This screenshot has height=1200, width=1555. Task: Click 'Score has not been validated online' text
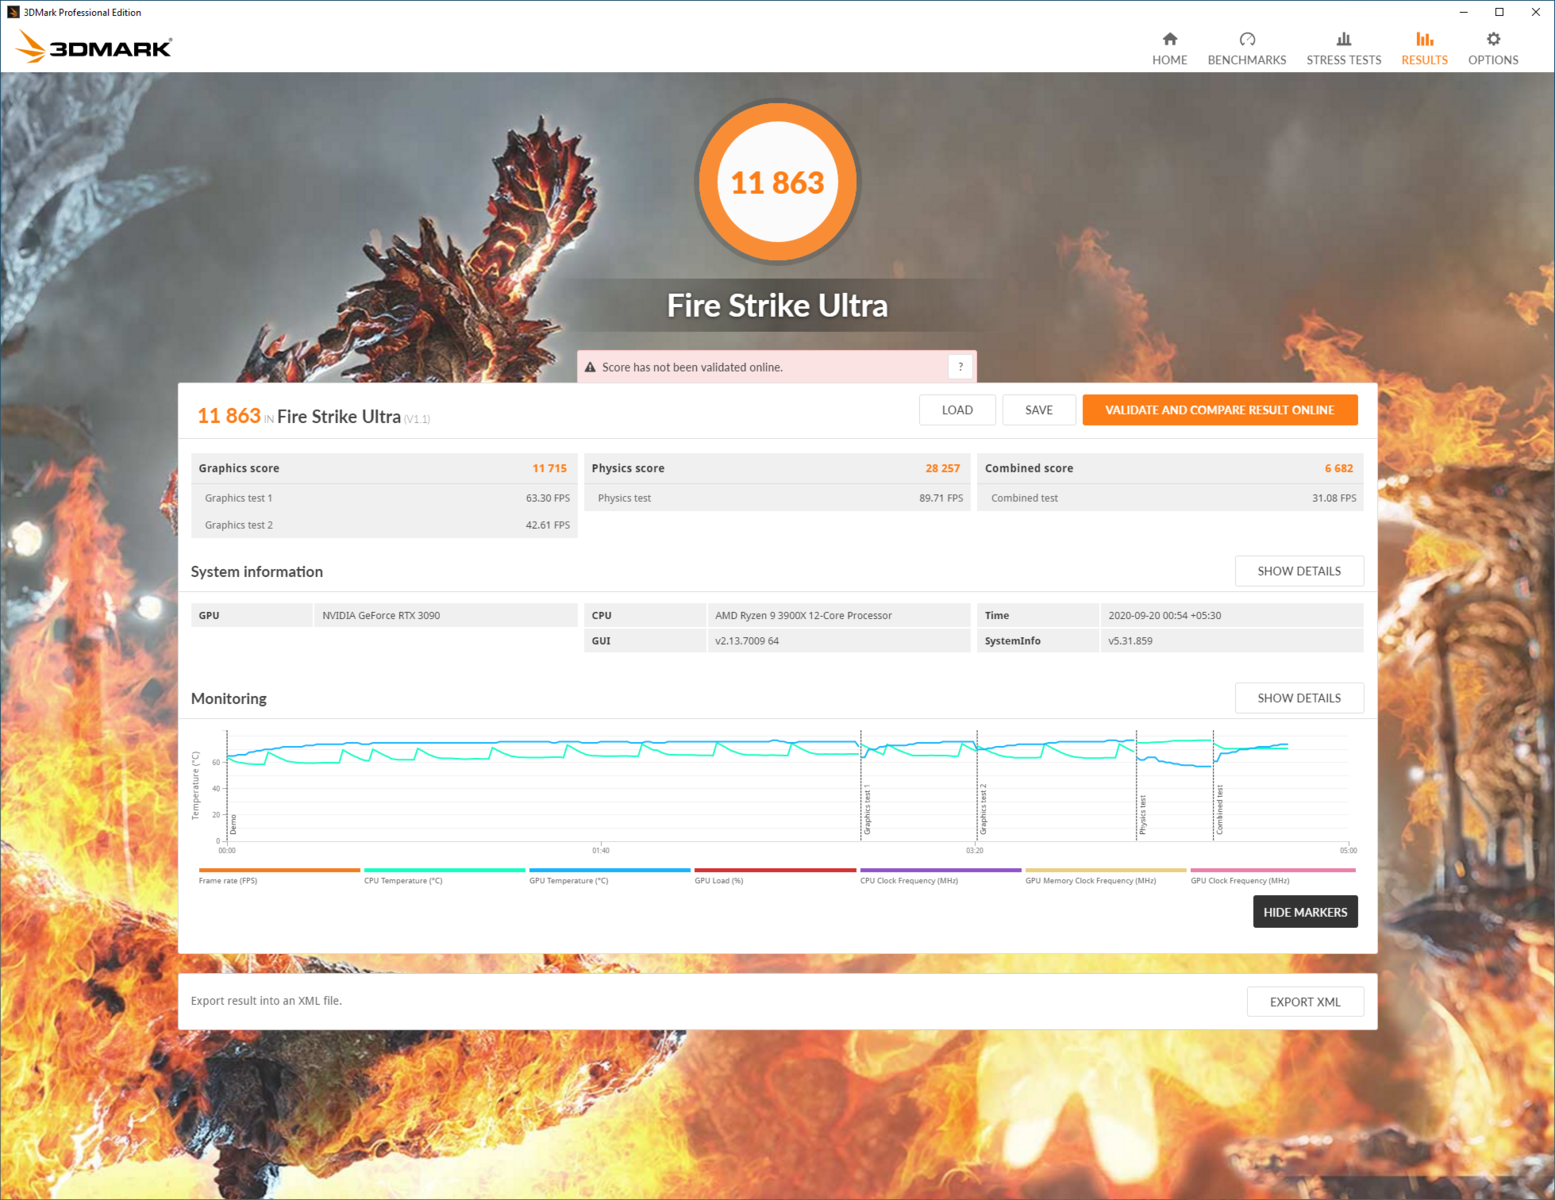pyautogui.click(x=692, y=367)
